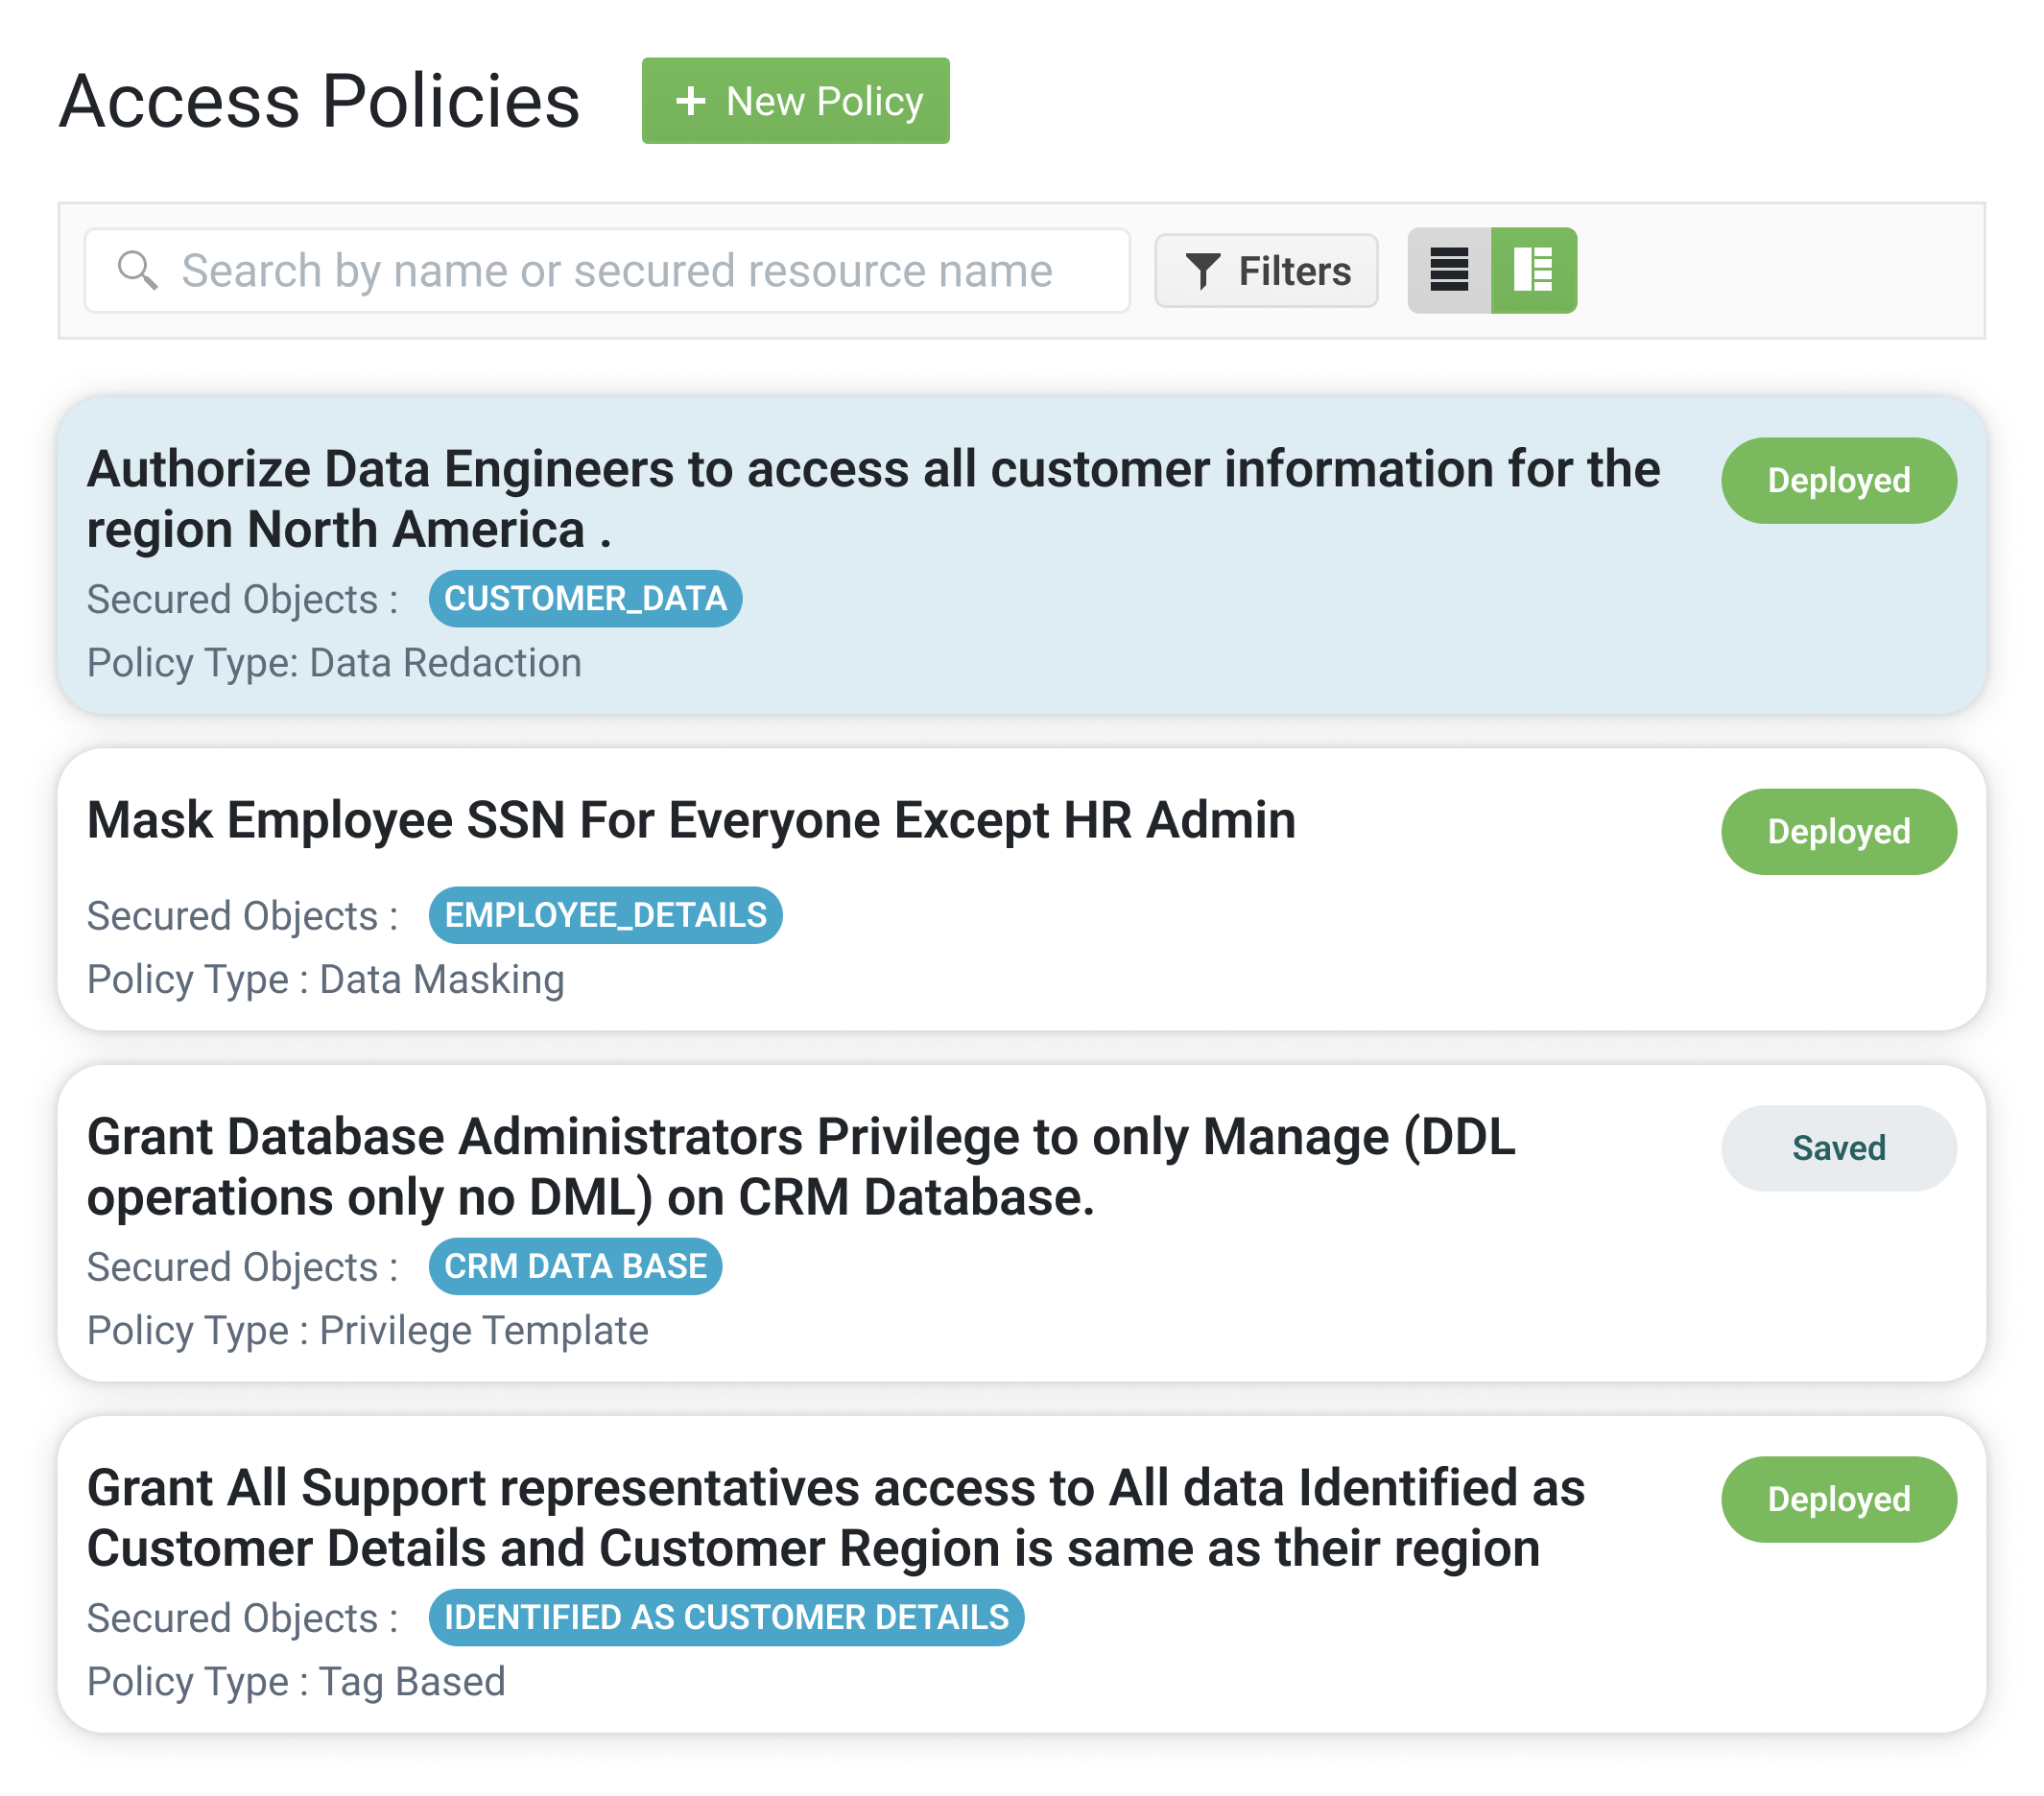Open the Filters button

point(1266,271)
